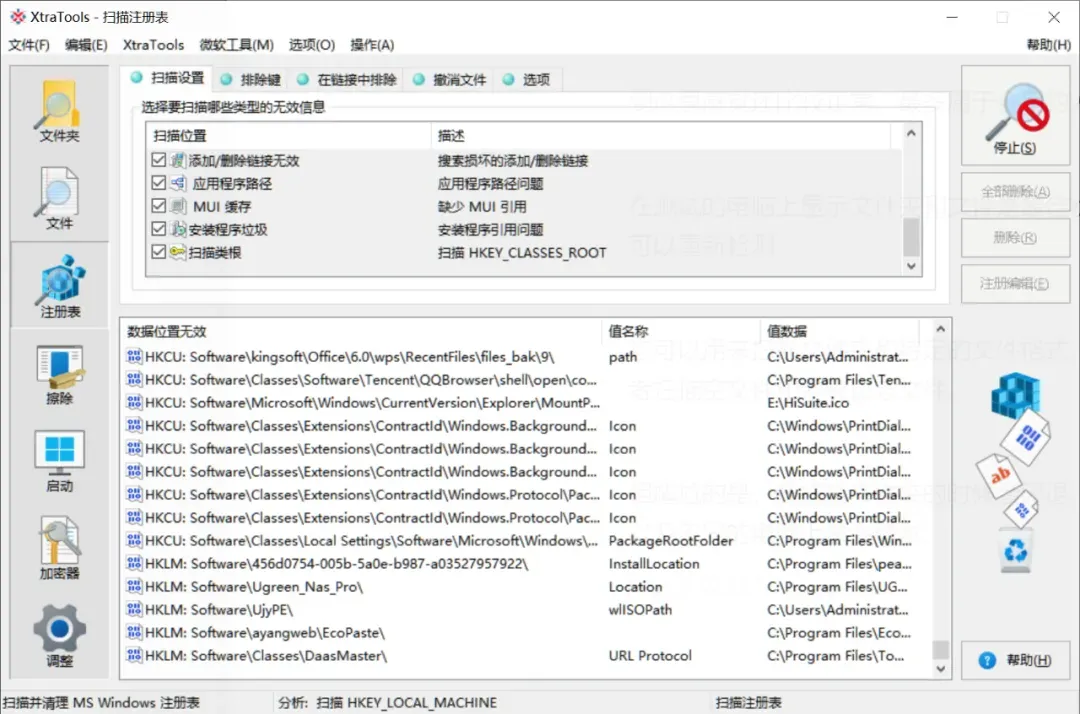The height and width of the screenshot is (714, 1080).
Task: Click icon of 应用程序路径 row
Action: (178, 183)
